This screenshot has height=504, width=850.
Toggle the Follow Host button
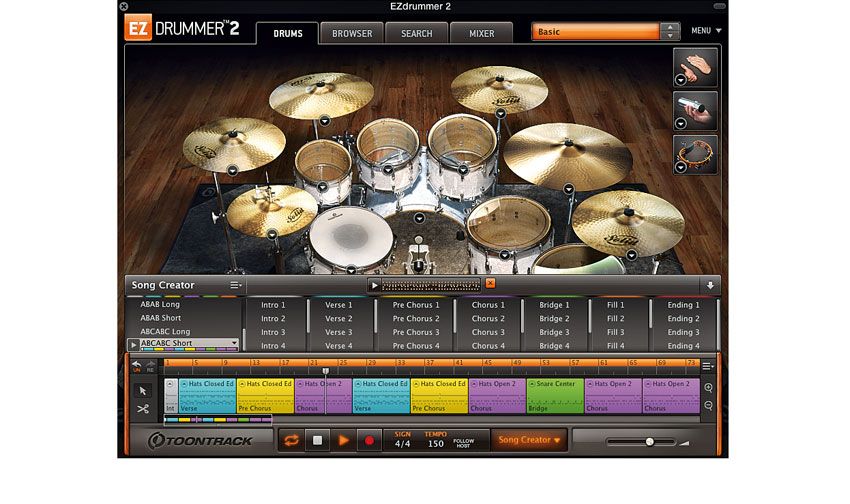click(463, 443)
